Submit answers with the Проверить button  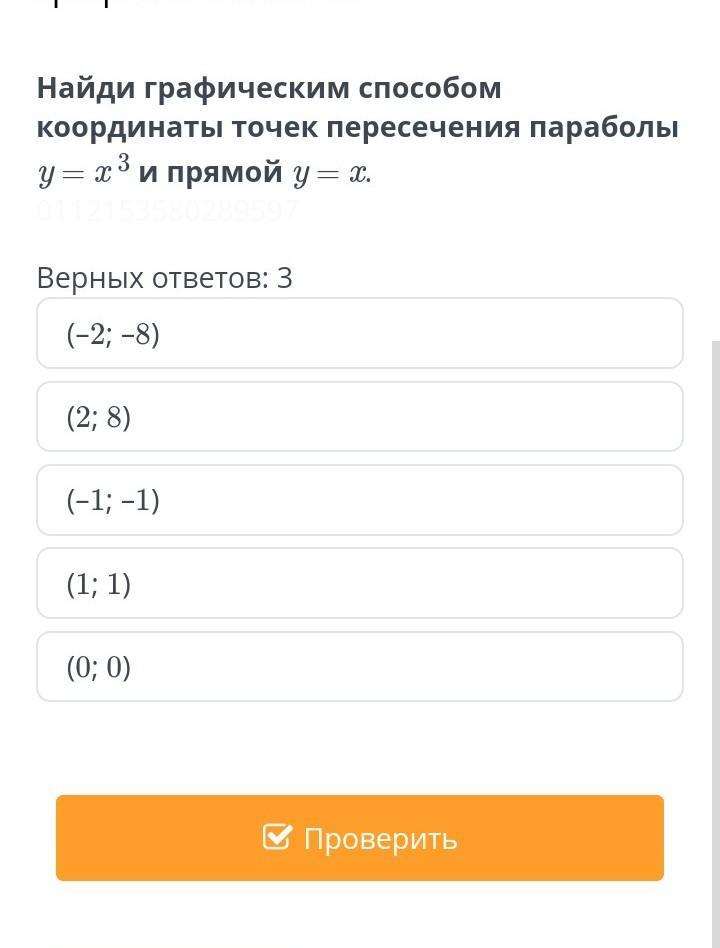point(360,838)
